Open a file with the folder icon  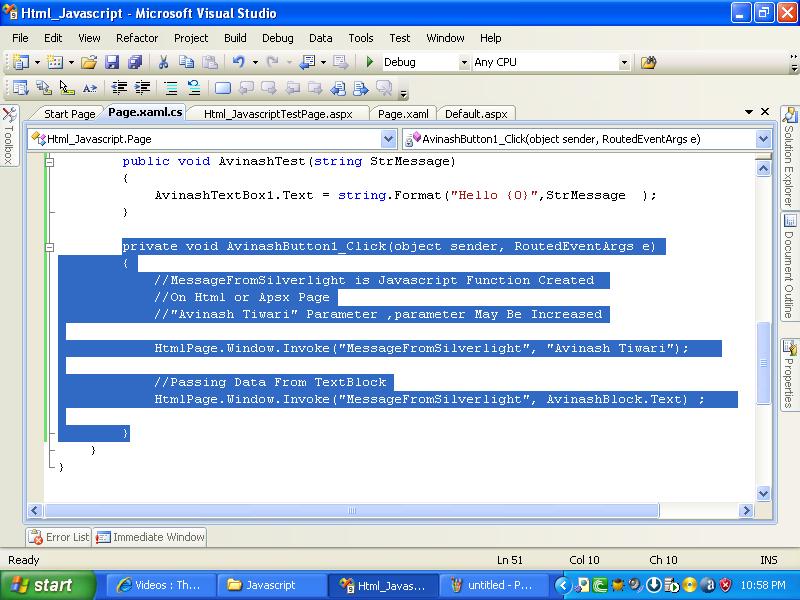[89, 62]
